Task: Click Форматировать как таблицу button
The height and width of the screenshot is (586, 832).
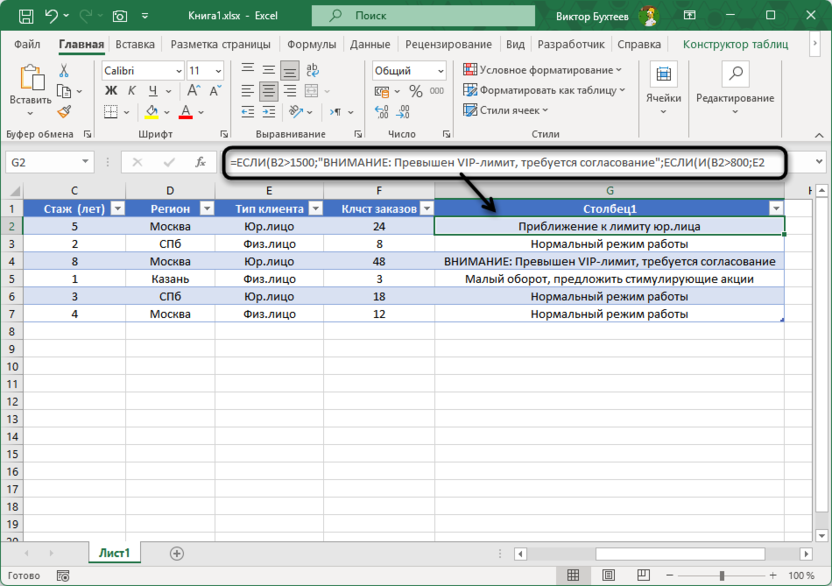Action: coord(543,90)
